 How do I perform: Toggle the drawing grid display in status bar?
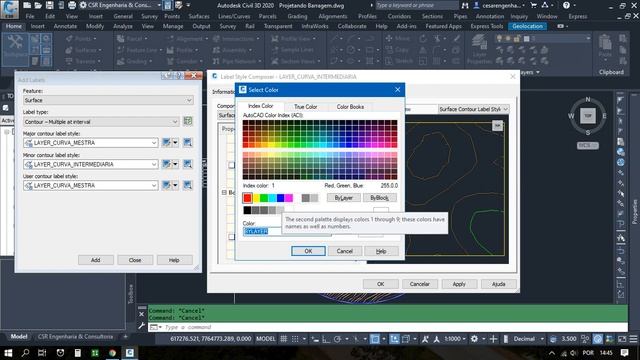click(x=284, y=339)
